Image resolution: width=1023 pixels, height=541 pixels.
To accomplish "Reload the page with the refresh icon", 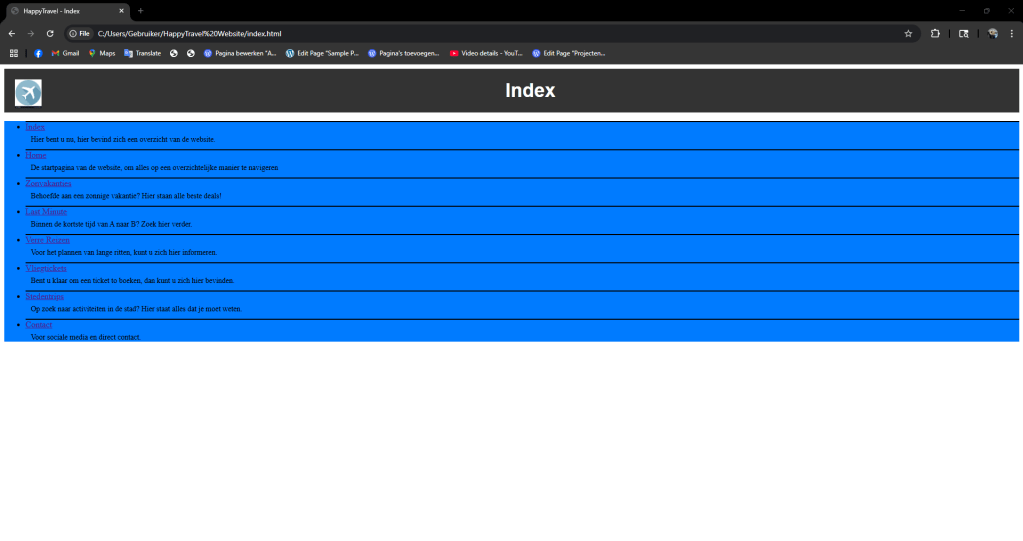I will pos(50,33).
